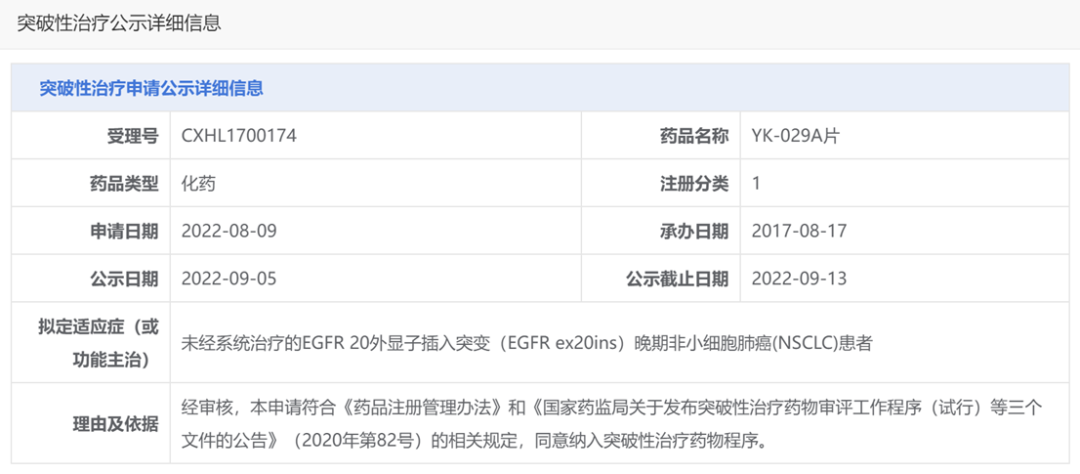Click the acceptance number CXHL1700174
Screen dimensions: 1080x474
point(239,136)
